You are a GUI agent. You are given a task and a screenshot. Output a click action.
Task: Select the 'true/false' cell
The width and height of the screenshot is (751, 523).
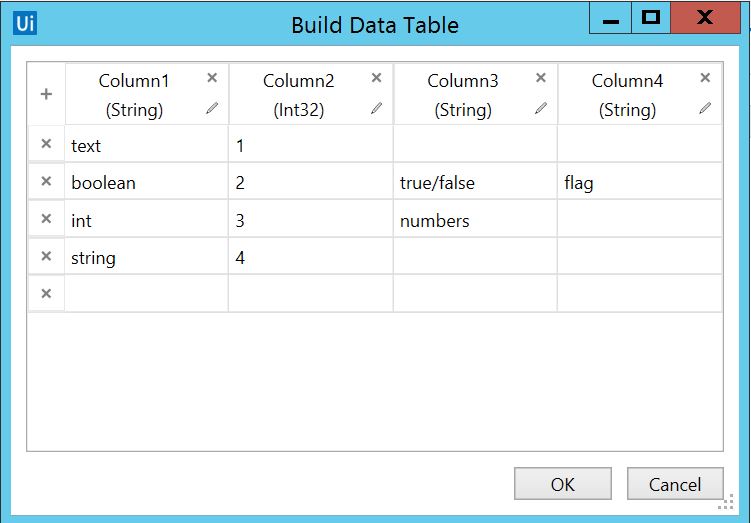coord(475,183)
